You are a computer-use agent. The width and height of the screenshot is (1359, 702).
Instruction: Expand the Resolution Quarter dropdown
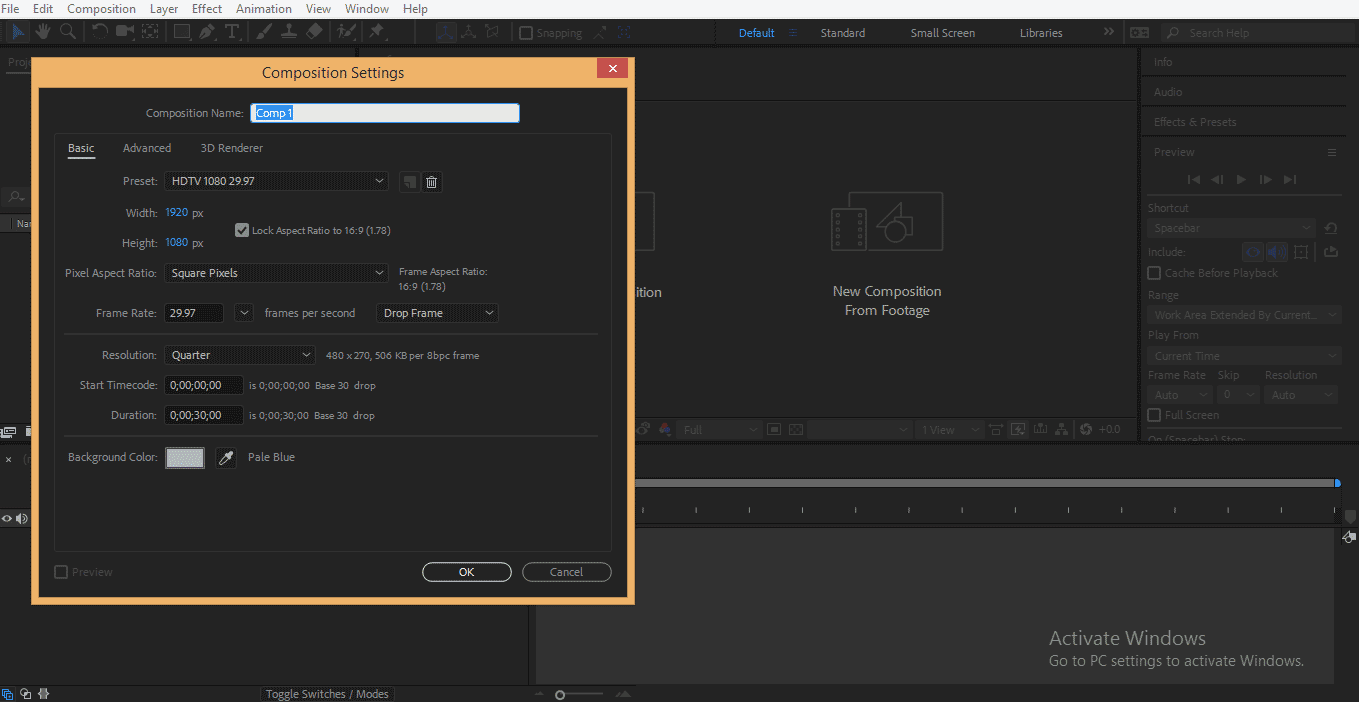[240, 355]
